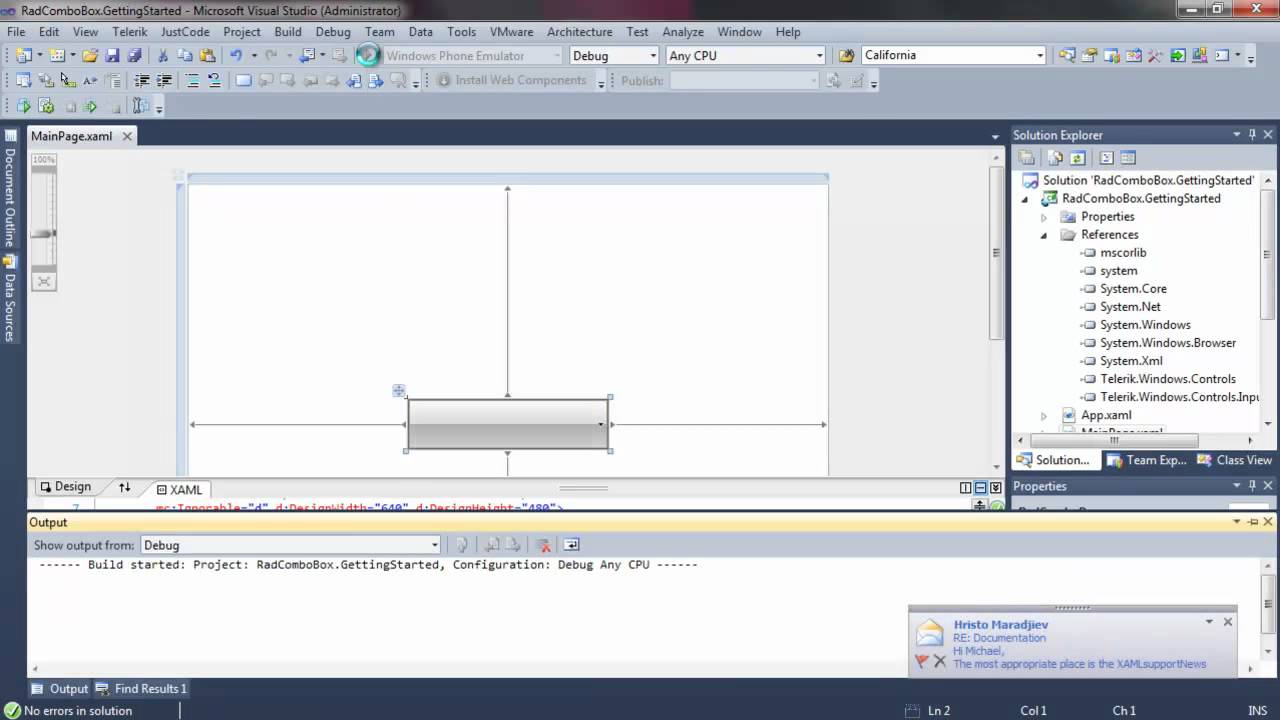Select mscorlib reference
This screenshot has height=720, width=1280.
(1123, 253)
